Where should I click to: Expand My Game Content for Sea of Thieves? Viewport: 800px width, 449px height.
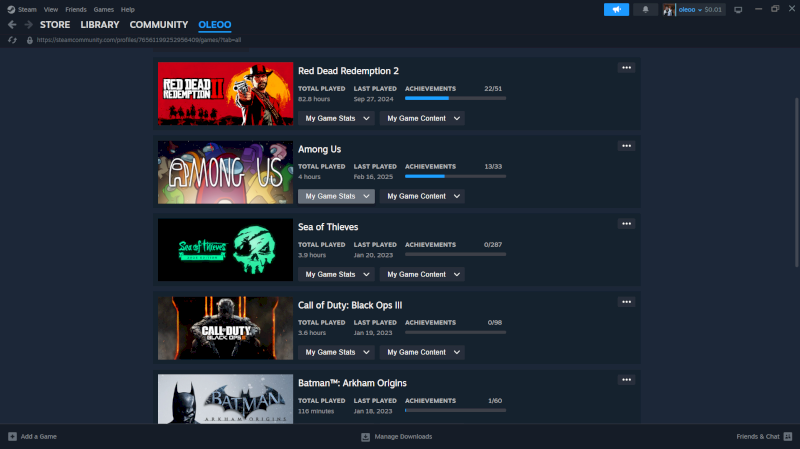[x=422, y=274]
